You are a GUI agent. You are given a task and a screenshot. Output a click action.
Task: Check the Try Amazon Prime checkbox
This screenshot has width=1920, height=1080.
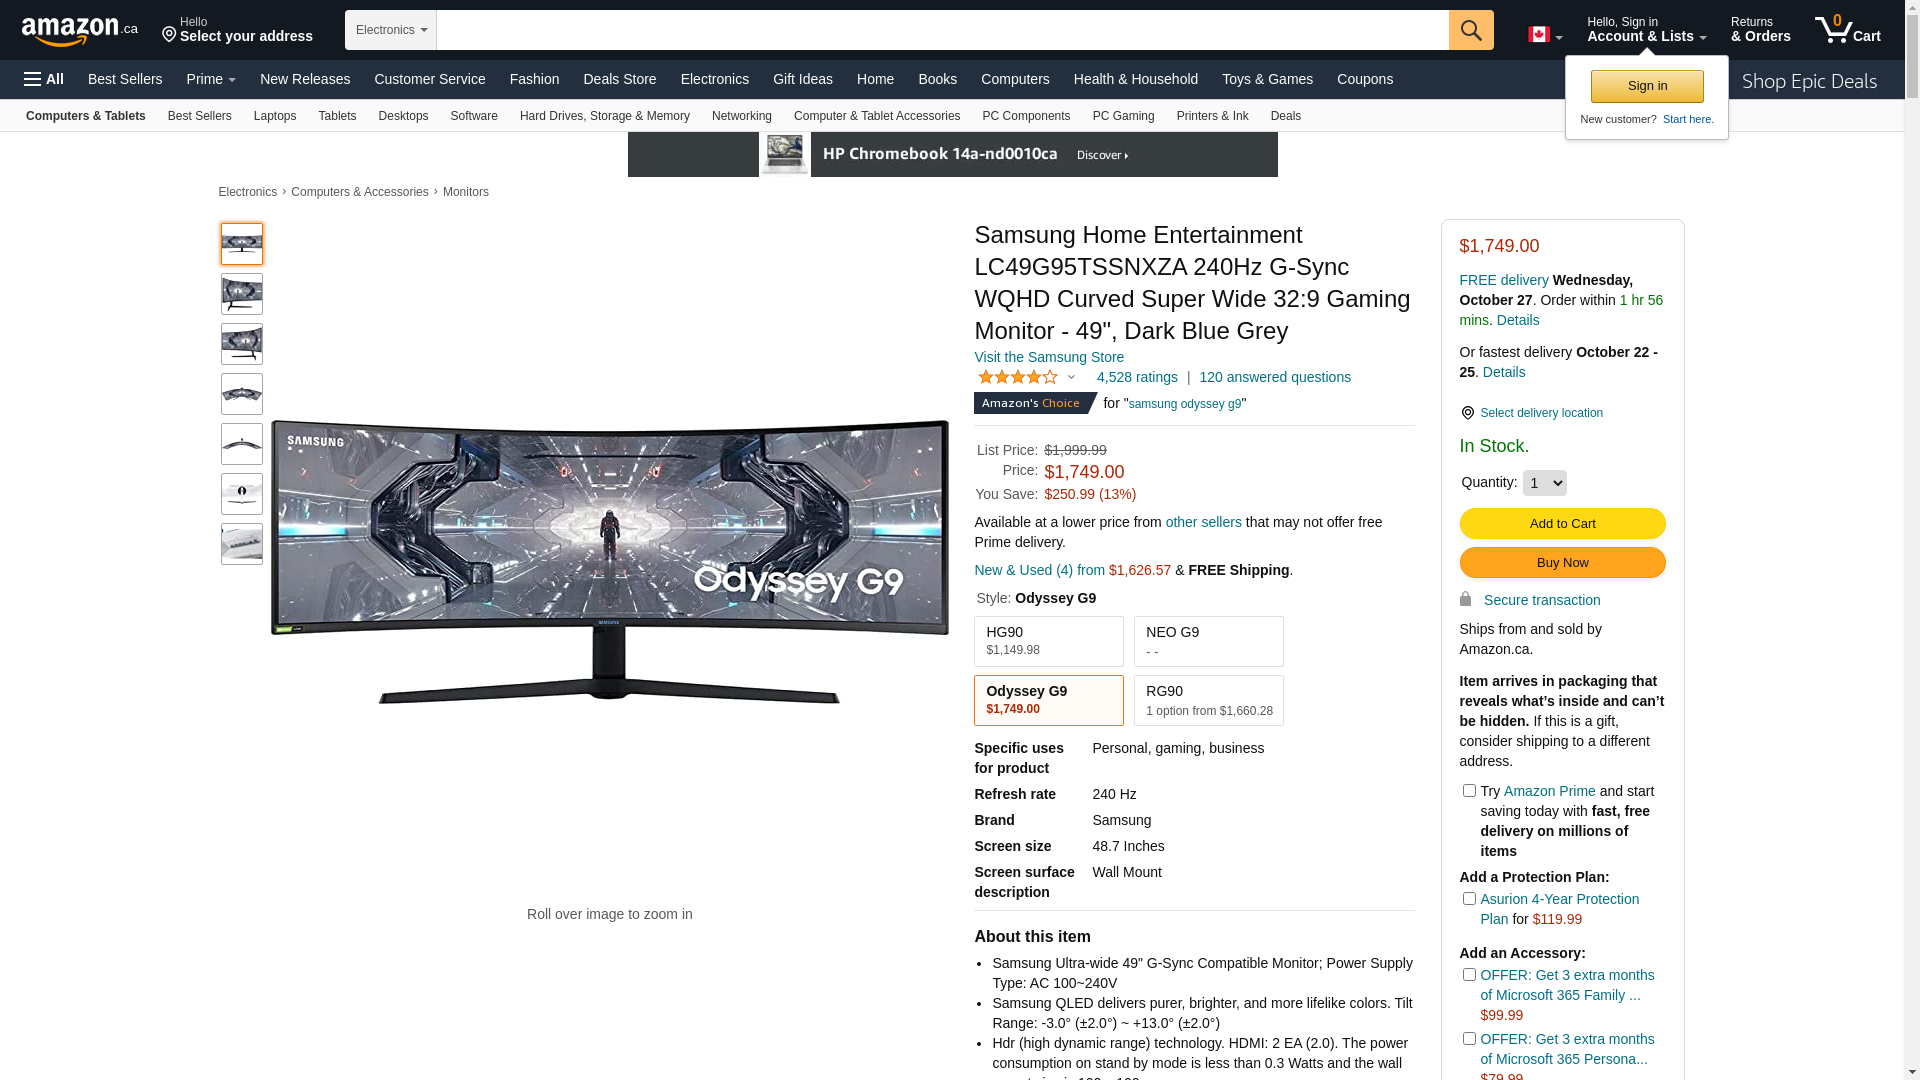[1469, 791]
